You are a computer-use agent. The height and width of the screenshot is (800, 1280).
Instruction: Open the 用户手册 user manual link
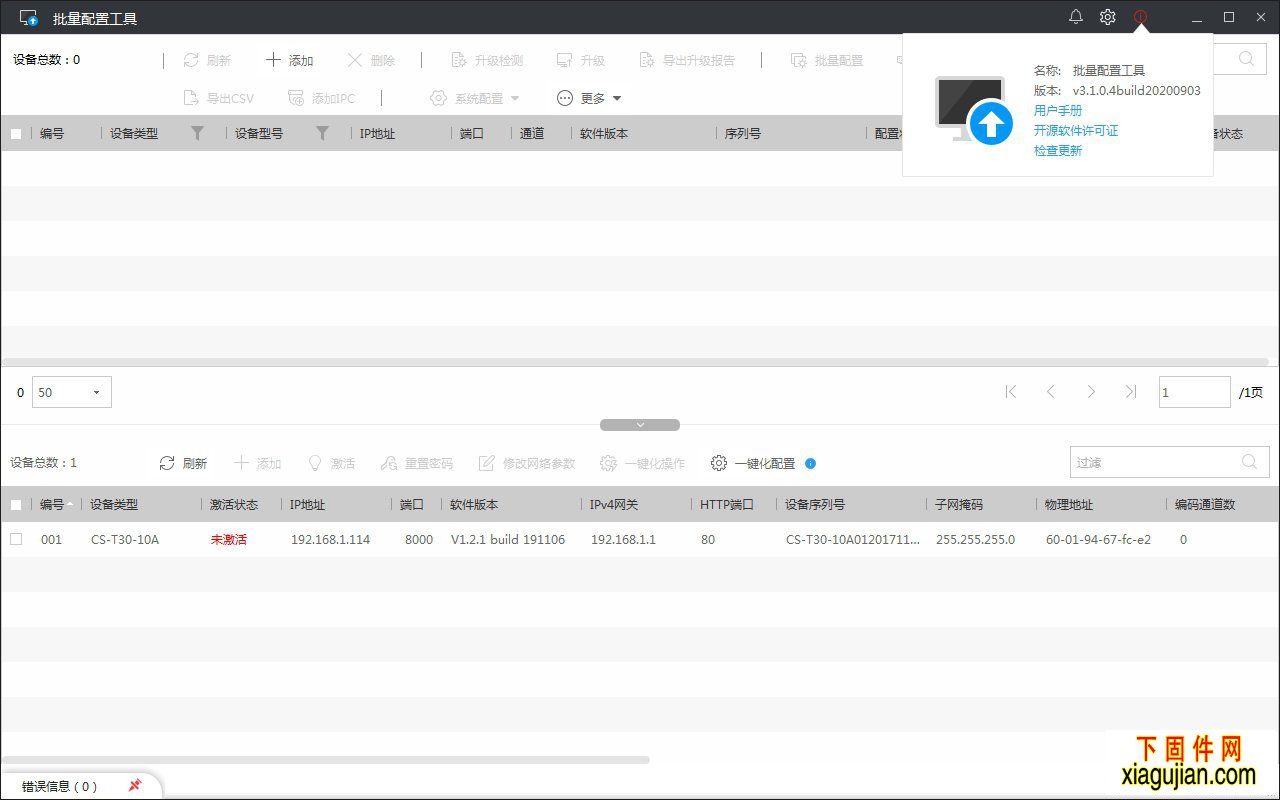tap(1058, 110)
